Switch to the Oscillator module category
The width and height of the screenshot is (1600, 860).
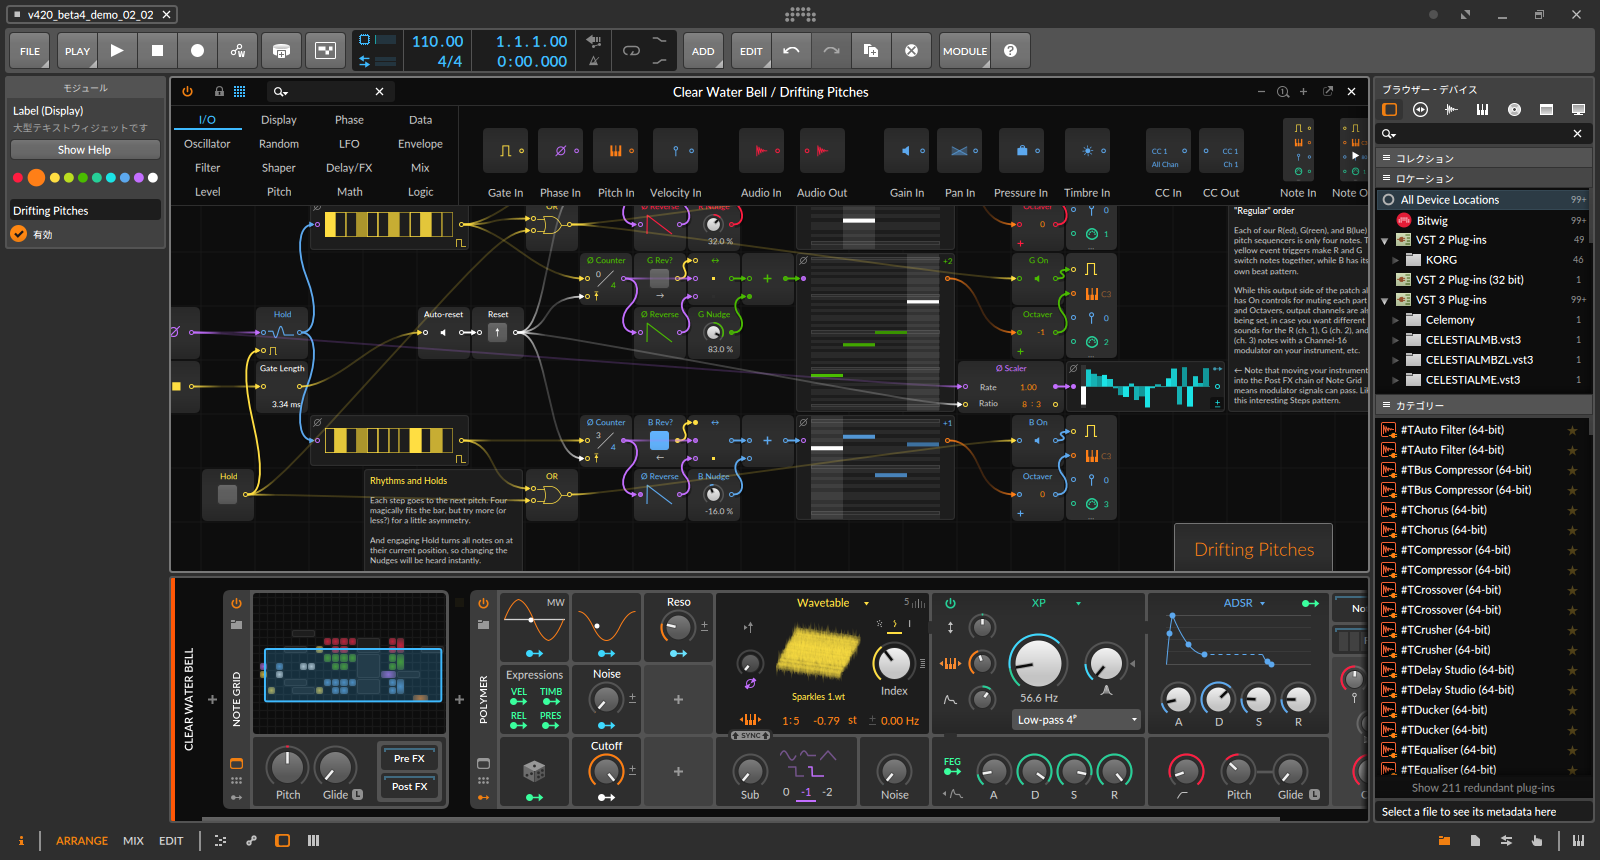[x=207, y=144]
